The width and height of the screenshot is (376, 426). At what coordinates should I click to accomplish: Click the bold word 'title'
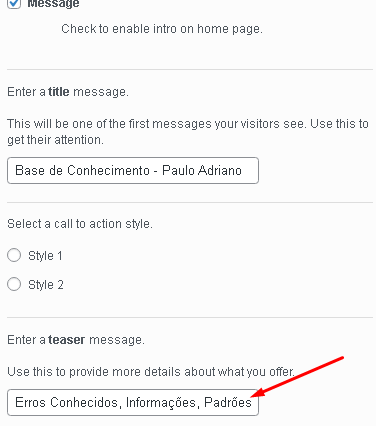click(59, 92)
